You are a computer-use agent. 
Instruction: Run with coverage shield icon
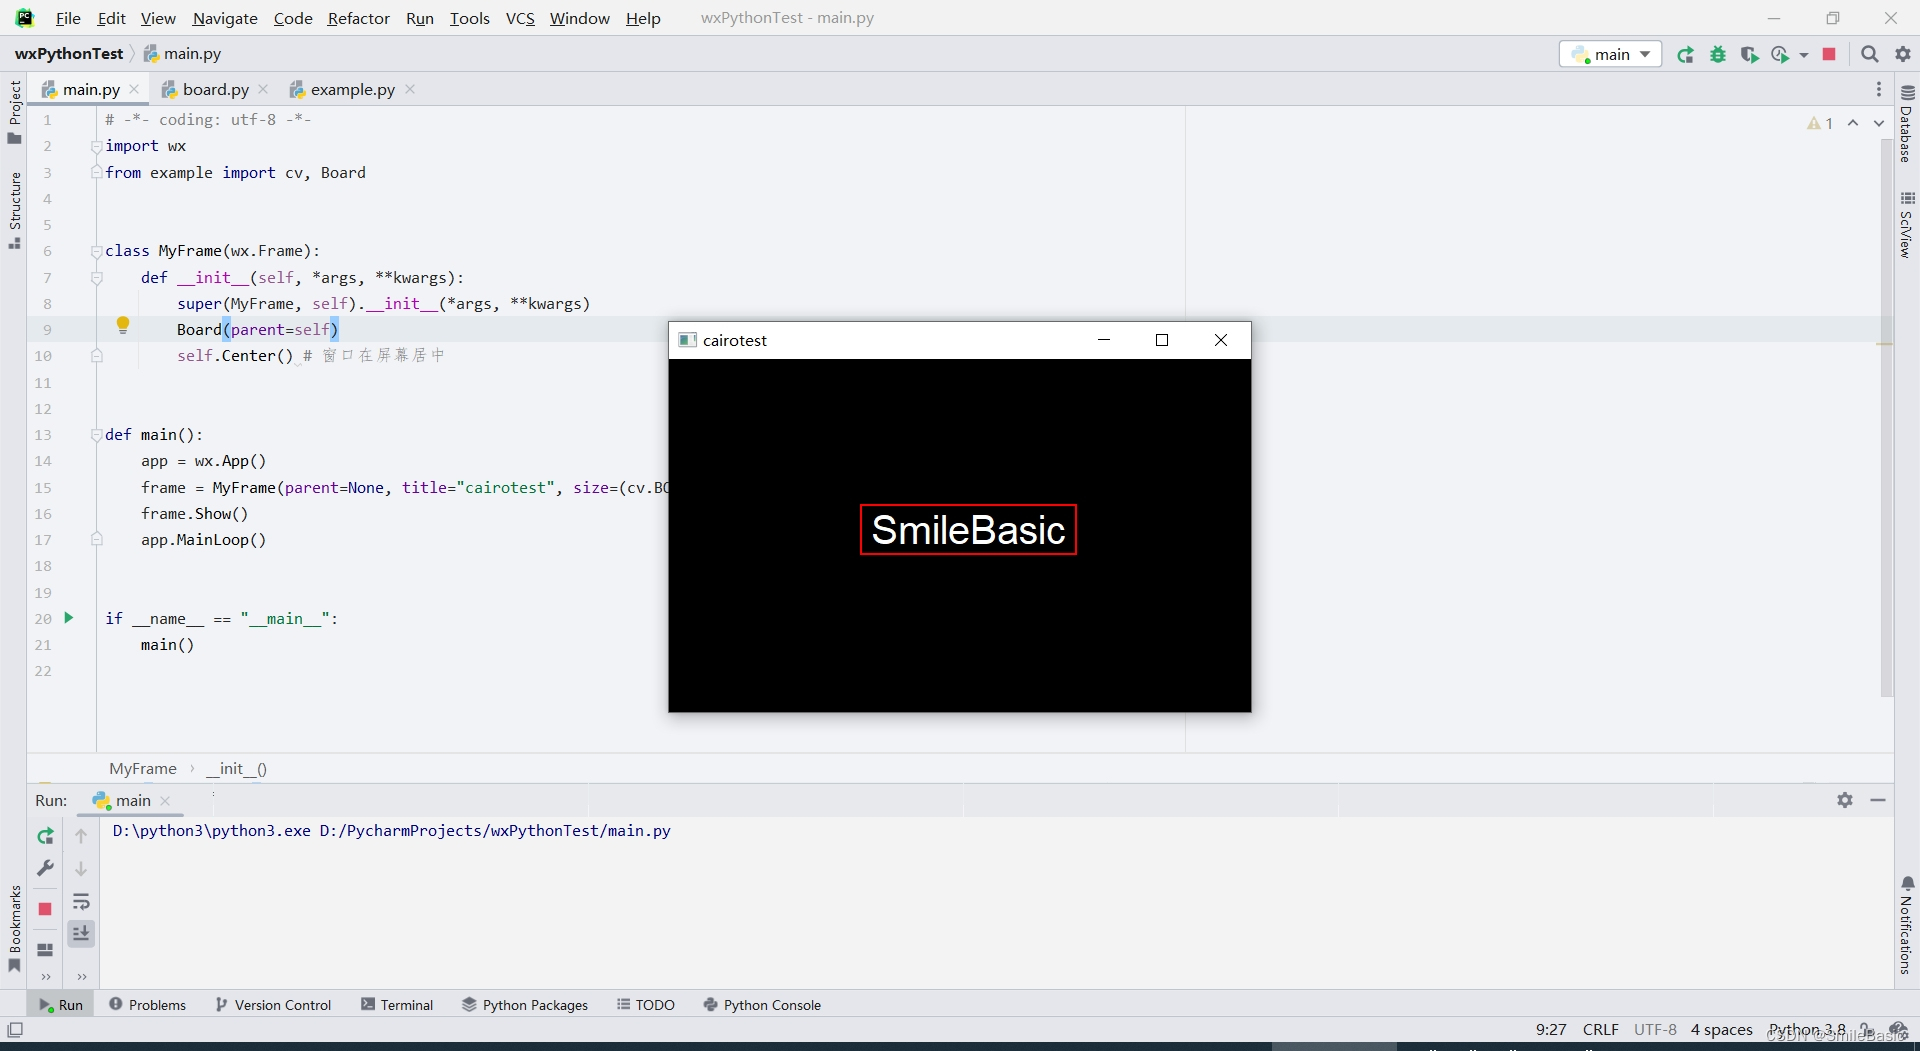pos(1749,55)
